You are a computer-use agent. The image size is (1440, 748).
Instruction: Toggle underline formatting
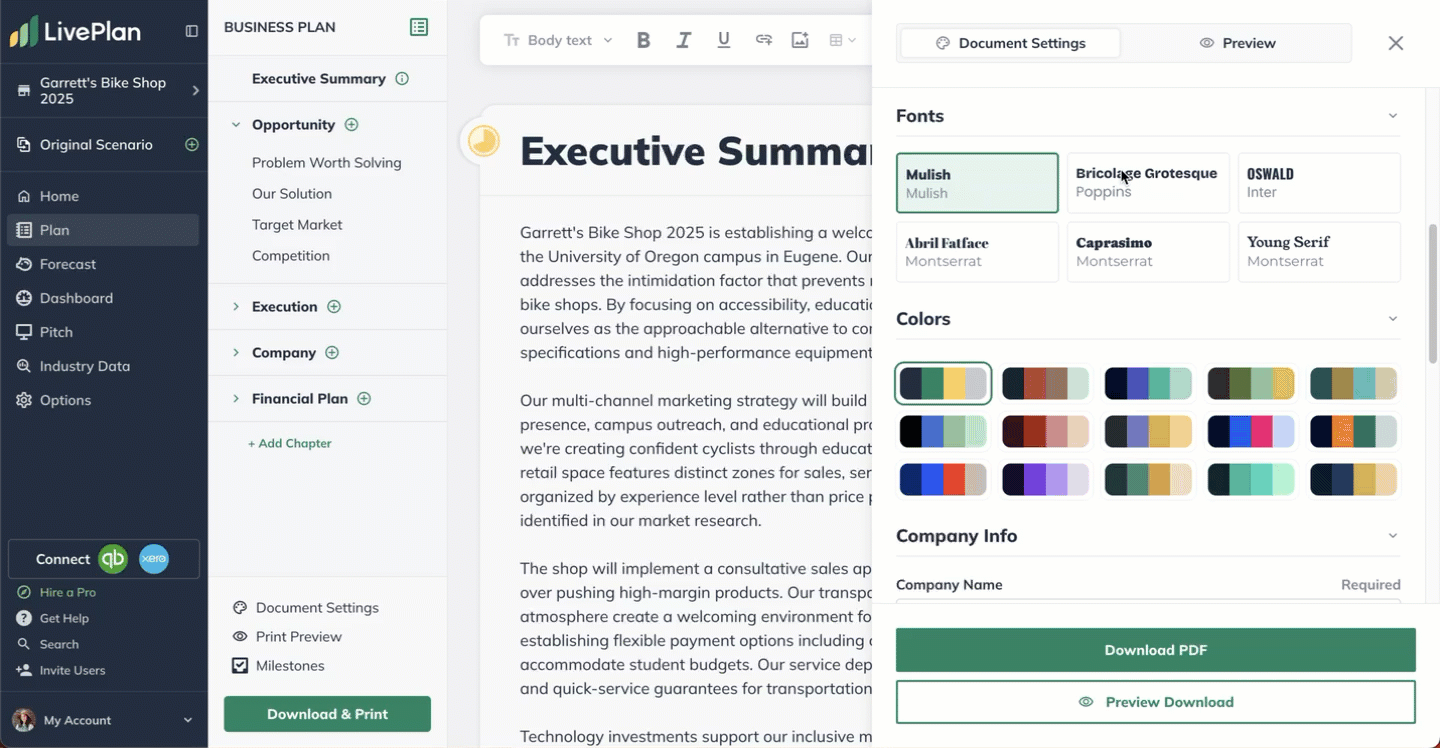coord(723,39)
